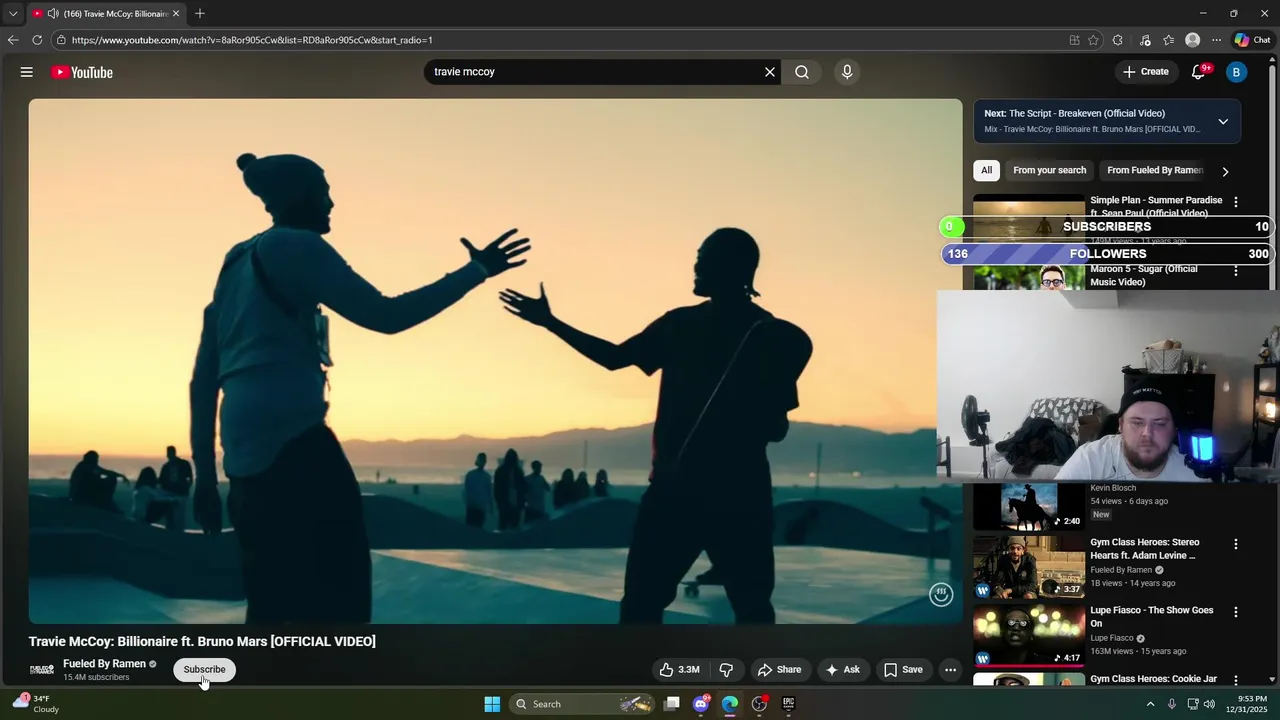
Task: Subscribe to Fueled By Ramen
Action: (204, 670)
